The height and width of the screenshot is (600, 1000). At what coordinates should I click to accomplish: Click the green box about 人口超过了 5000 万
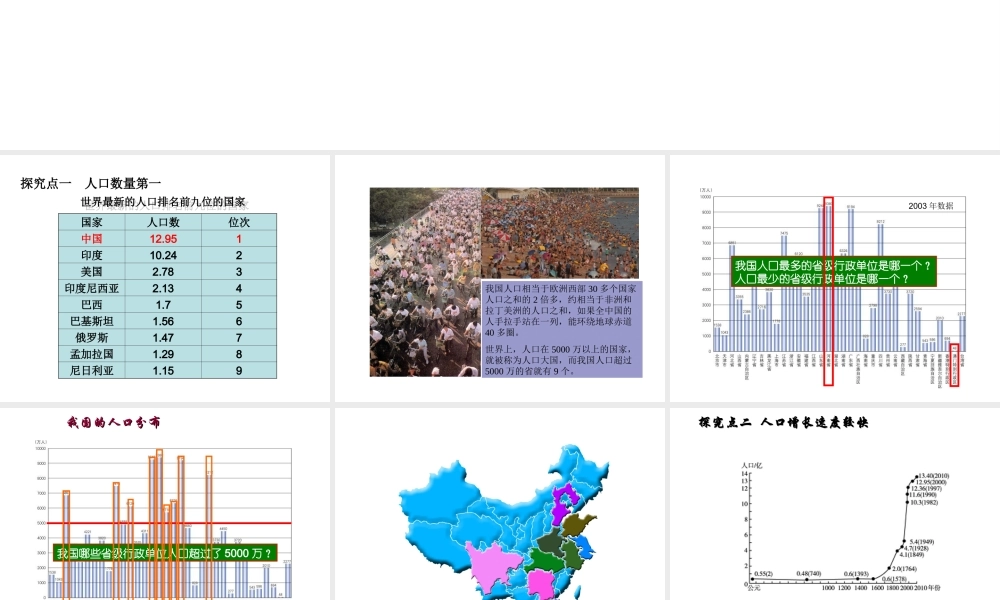pos(165,553)
